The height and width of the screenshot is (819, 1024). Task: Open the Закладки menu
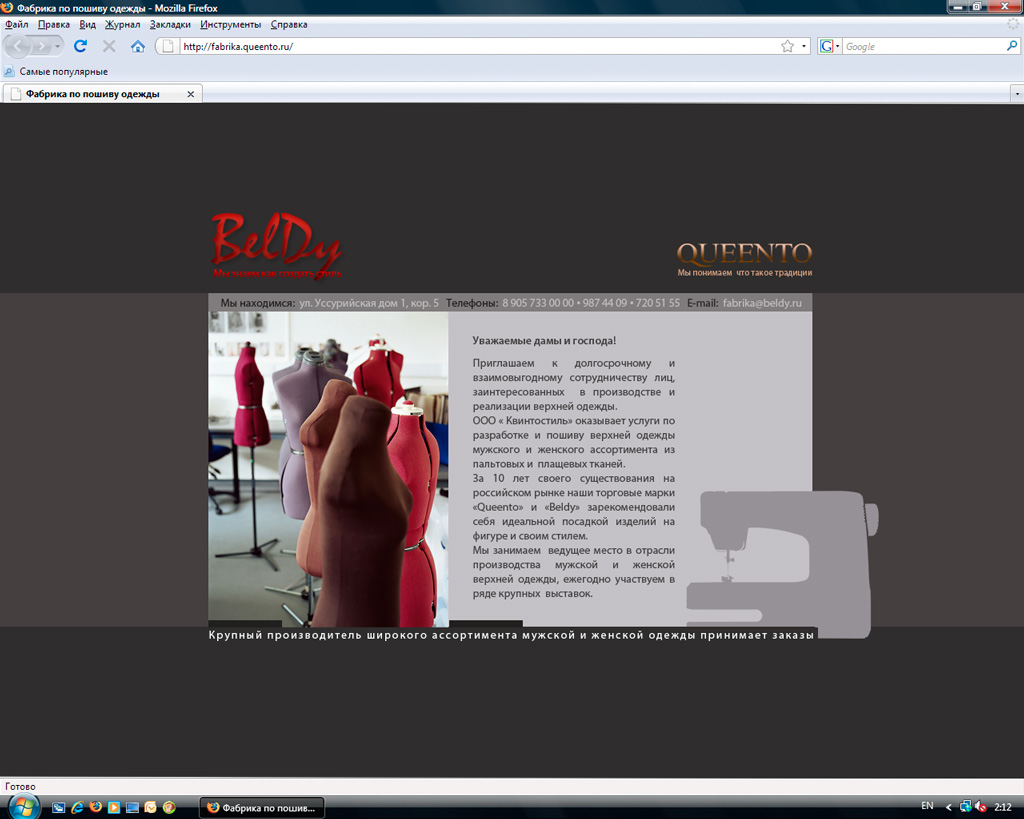170,25
